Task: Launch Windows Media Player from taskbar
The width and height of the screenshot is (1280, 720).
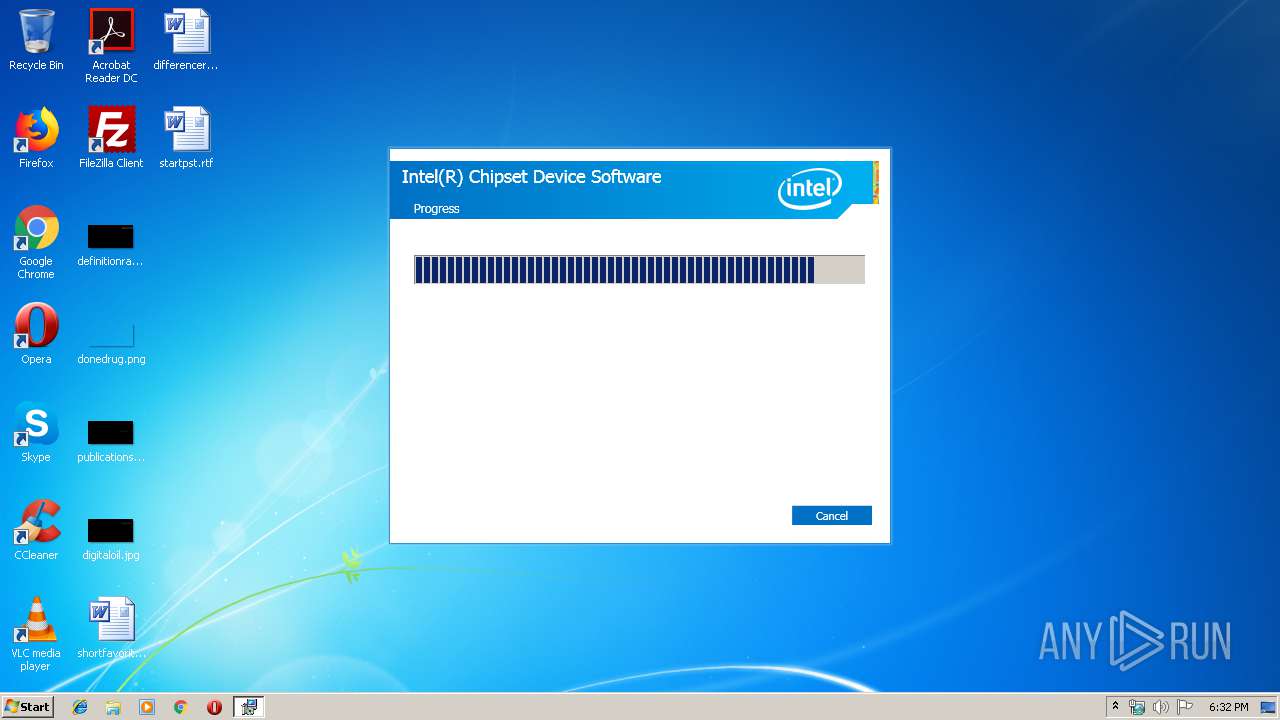Action: [147, 707]
